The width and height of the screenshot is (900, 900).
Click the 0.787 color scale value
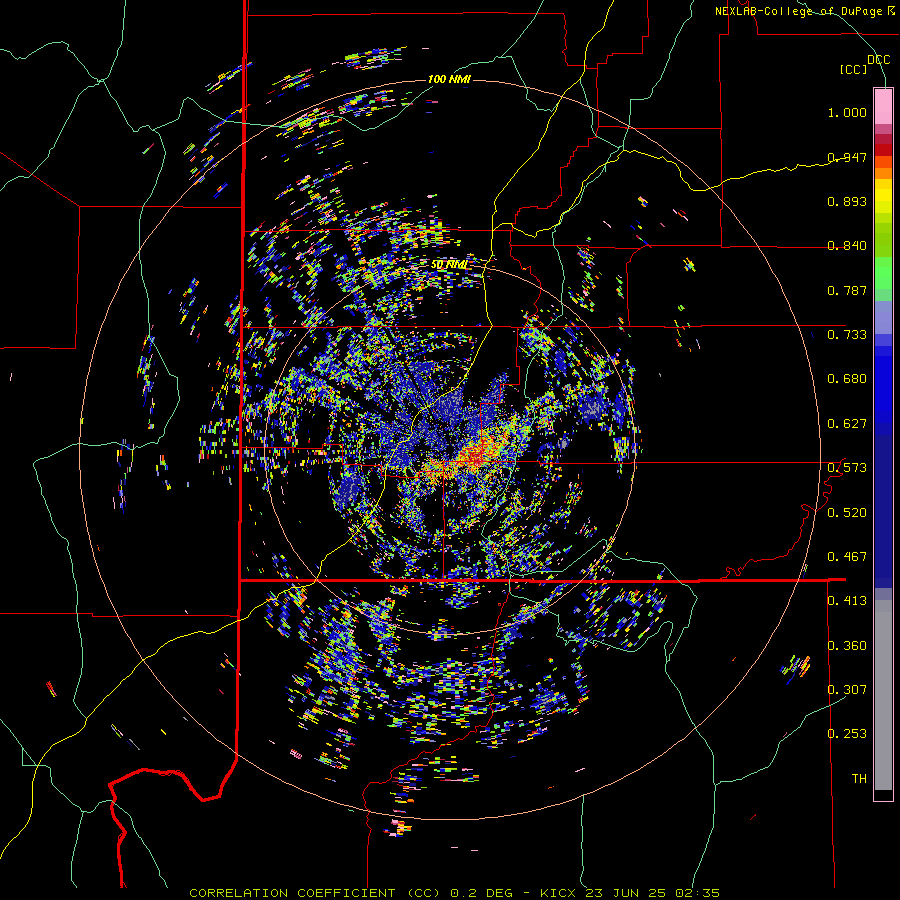(847, 290)
